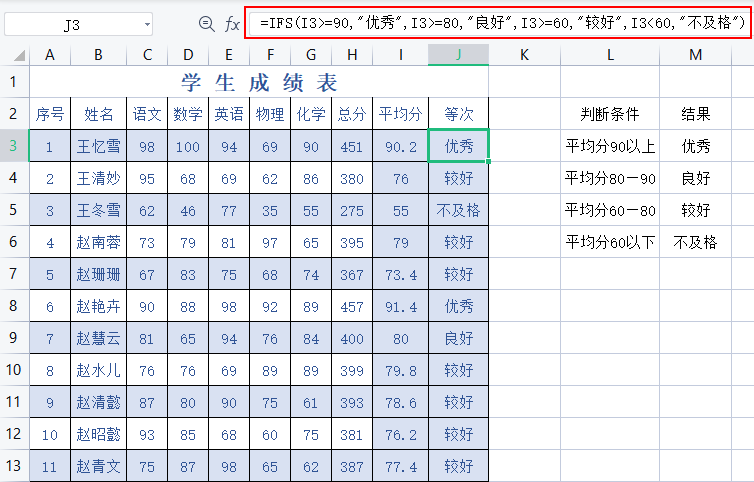Select the name cell 赵昭懿
Screen dimensions: 754x482
tap(99, 434)
